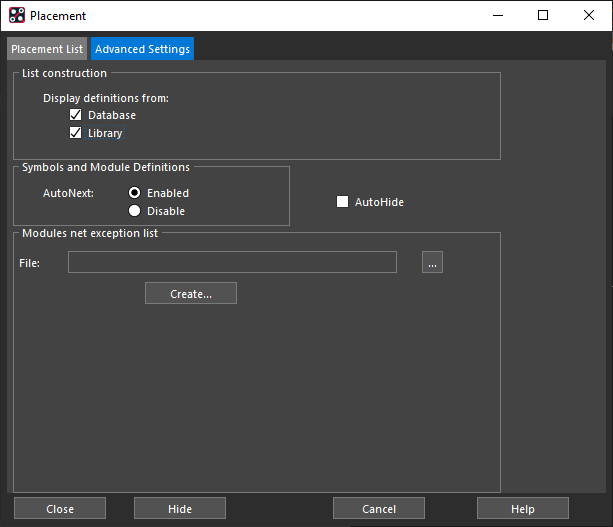The height and width of the screenshot is (527, 613).
Task: Open Help for the Placement dialog
Action: (x=523, y=508)
